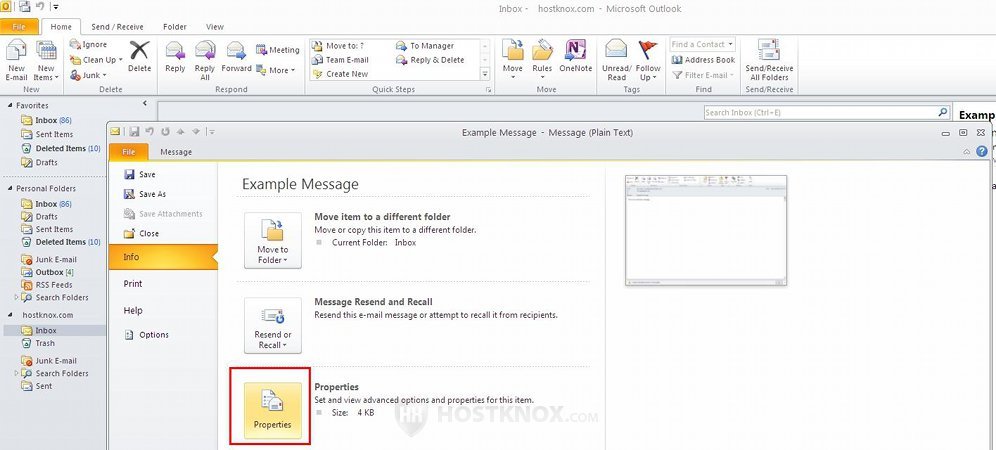
Task: Expand Search Folders under Personal Folders
Action: pos(17,297)
